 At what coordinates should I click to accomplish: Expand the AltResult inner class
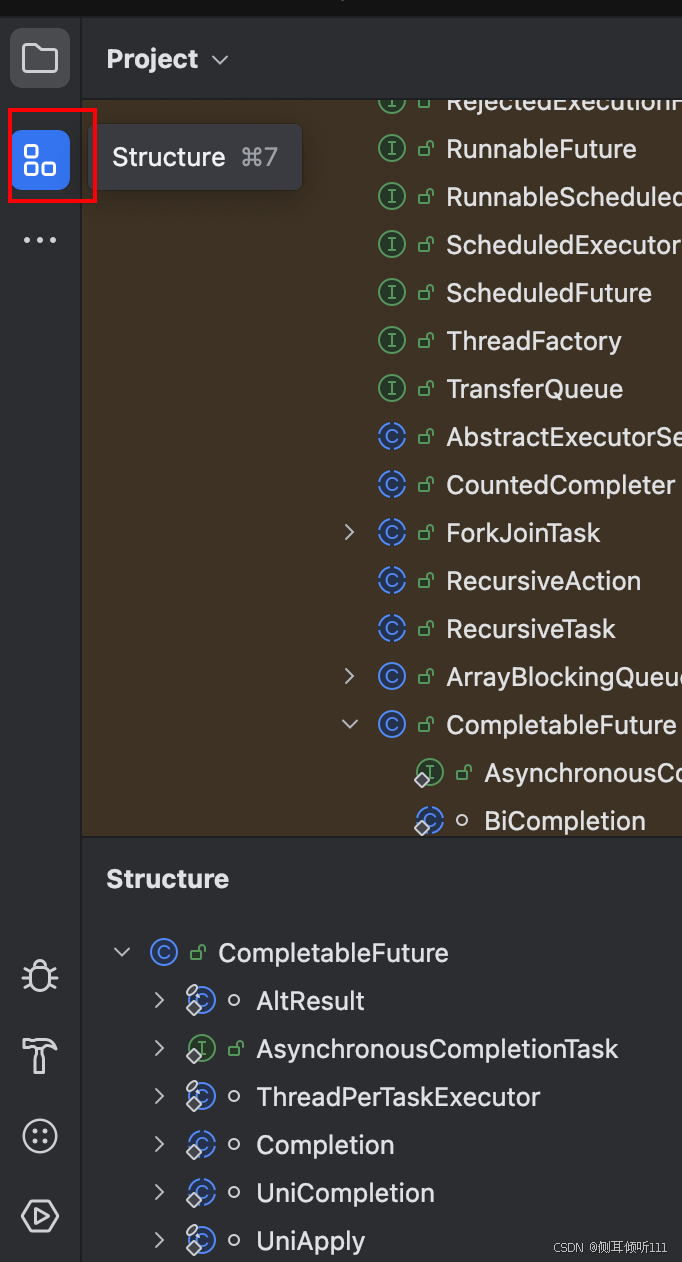point(159,1001)
